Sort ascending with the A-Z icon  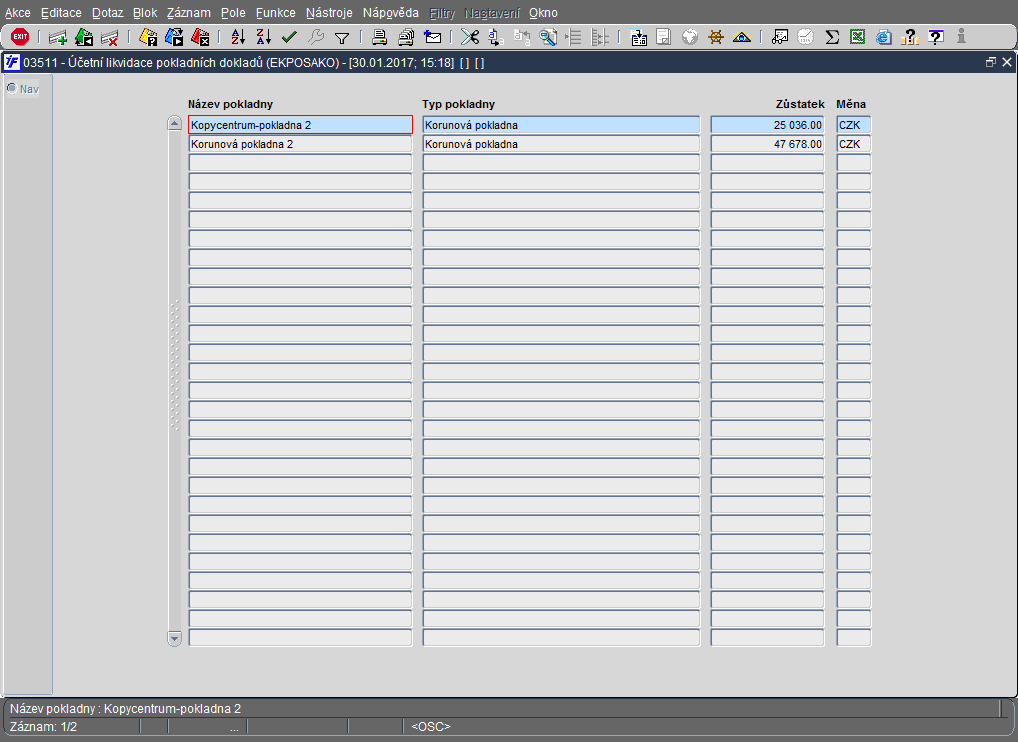coord(238,37)
